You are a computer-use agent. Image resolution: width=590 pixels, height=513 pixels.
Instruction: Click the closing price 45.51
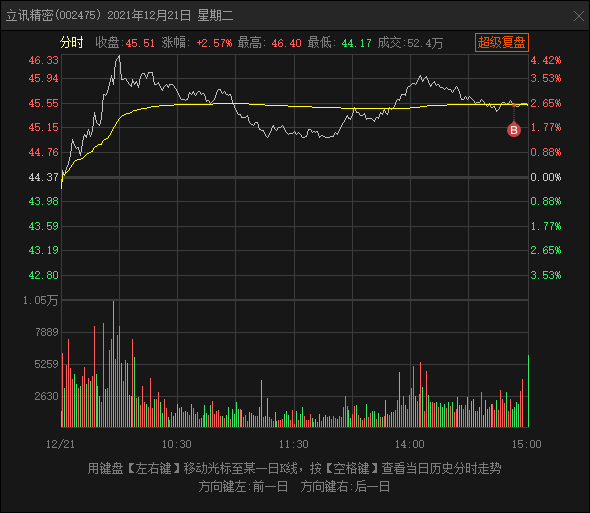click(x=140, y=43)
